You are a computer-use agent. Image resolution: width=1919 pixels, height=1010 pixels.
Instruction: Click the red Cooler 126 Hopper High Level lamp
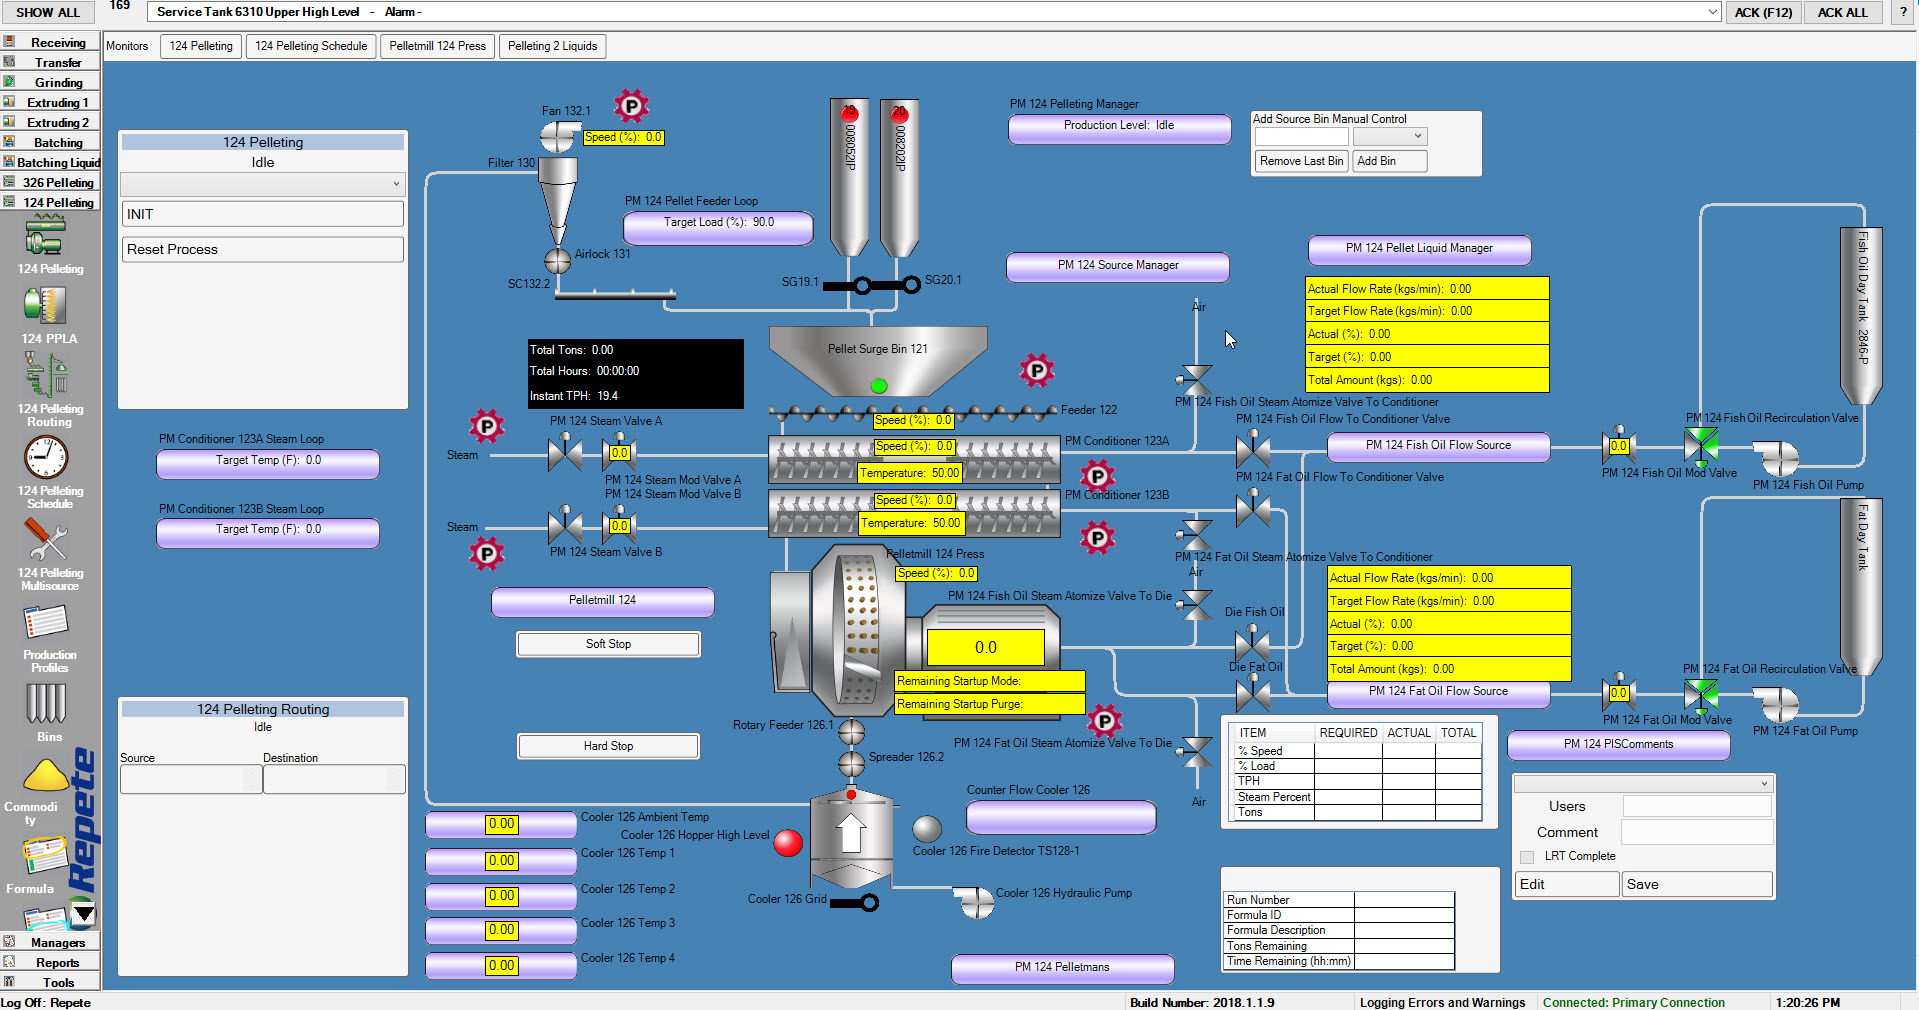[x=787, y=844]
